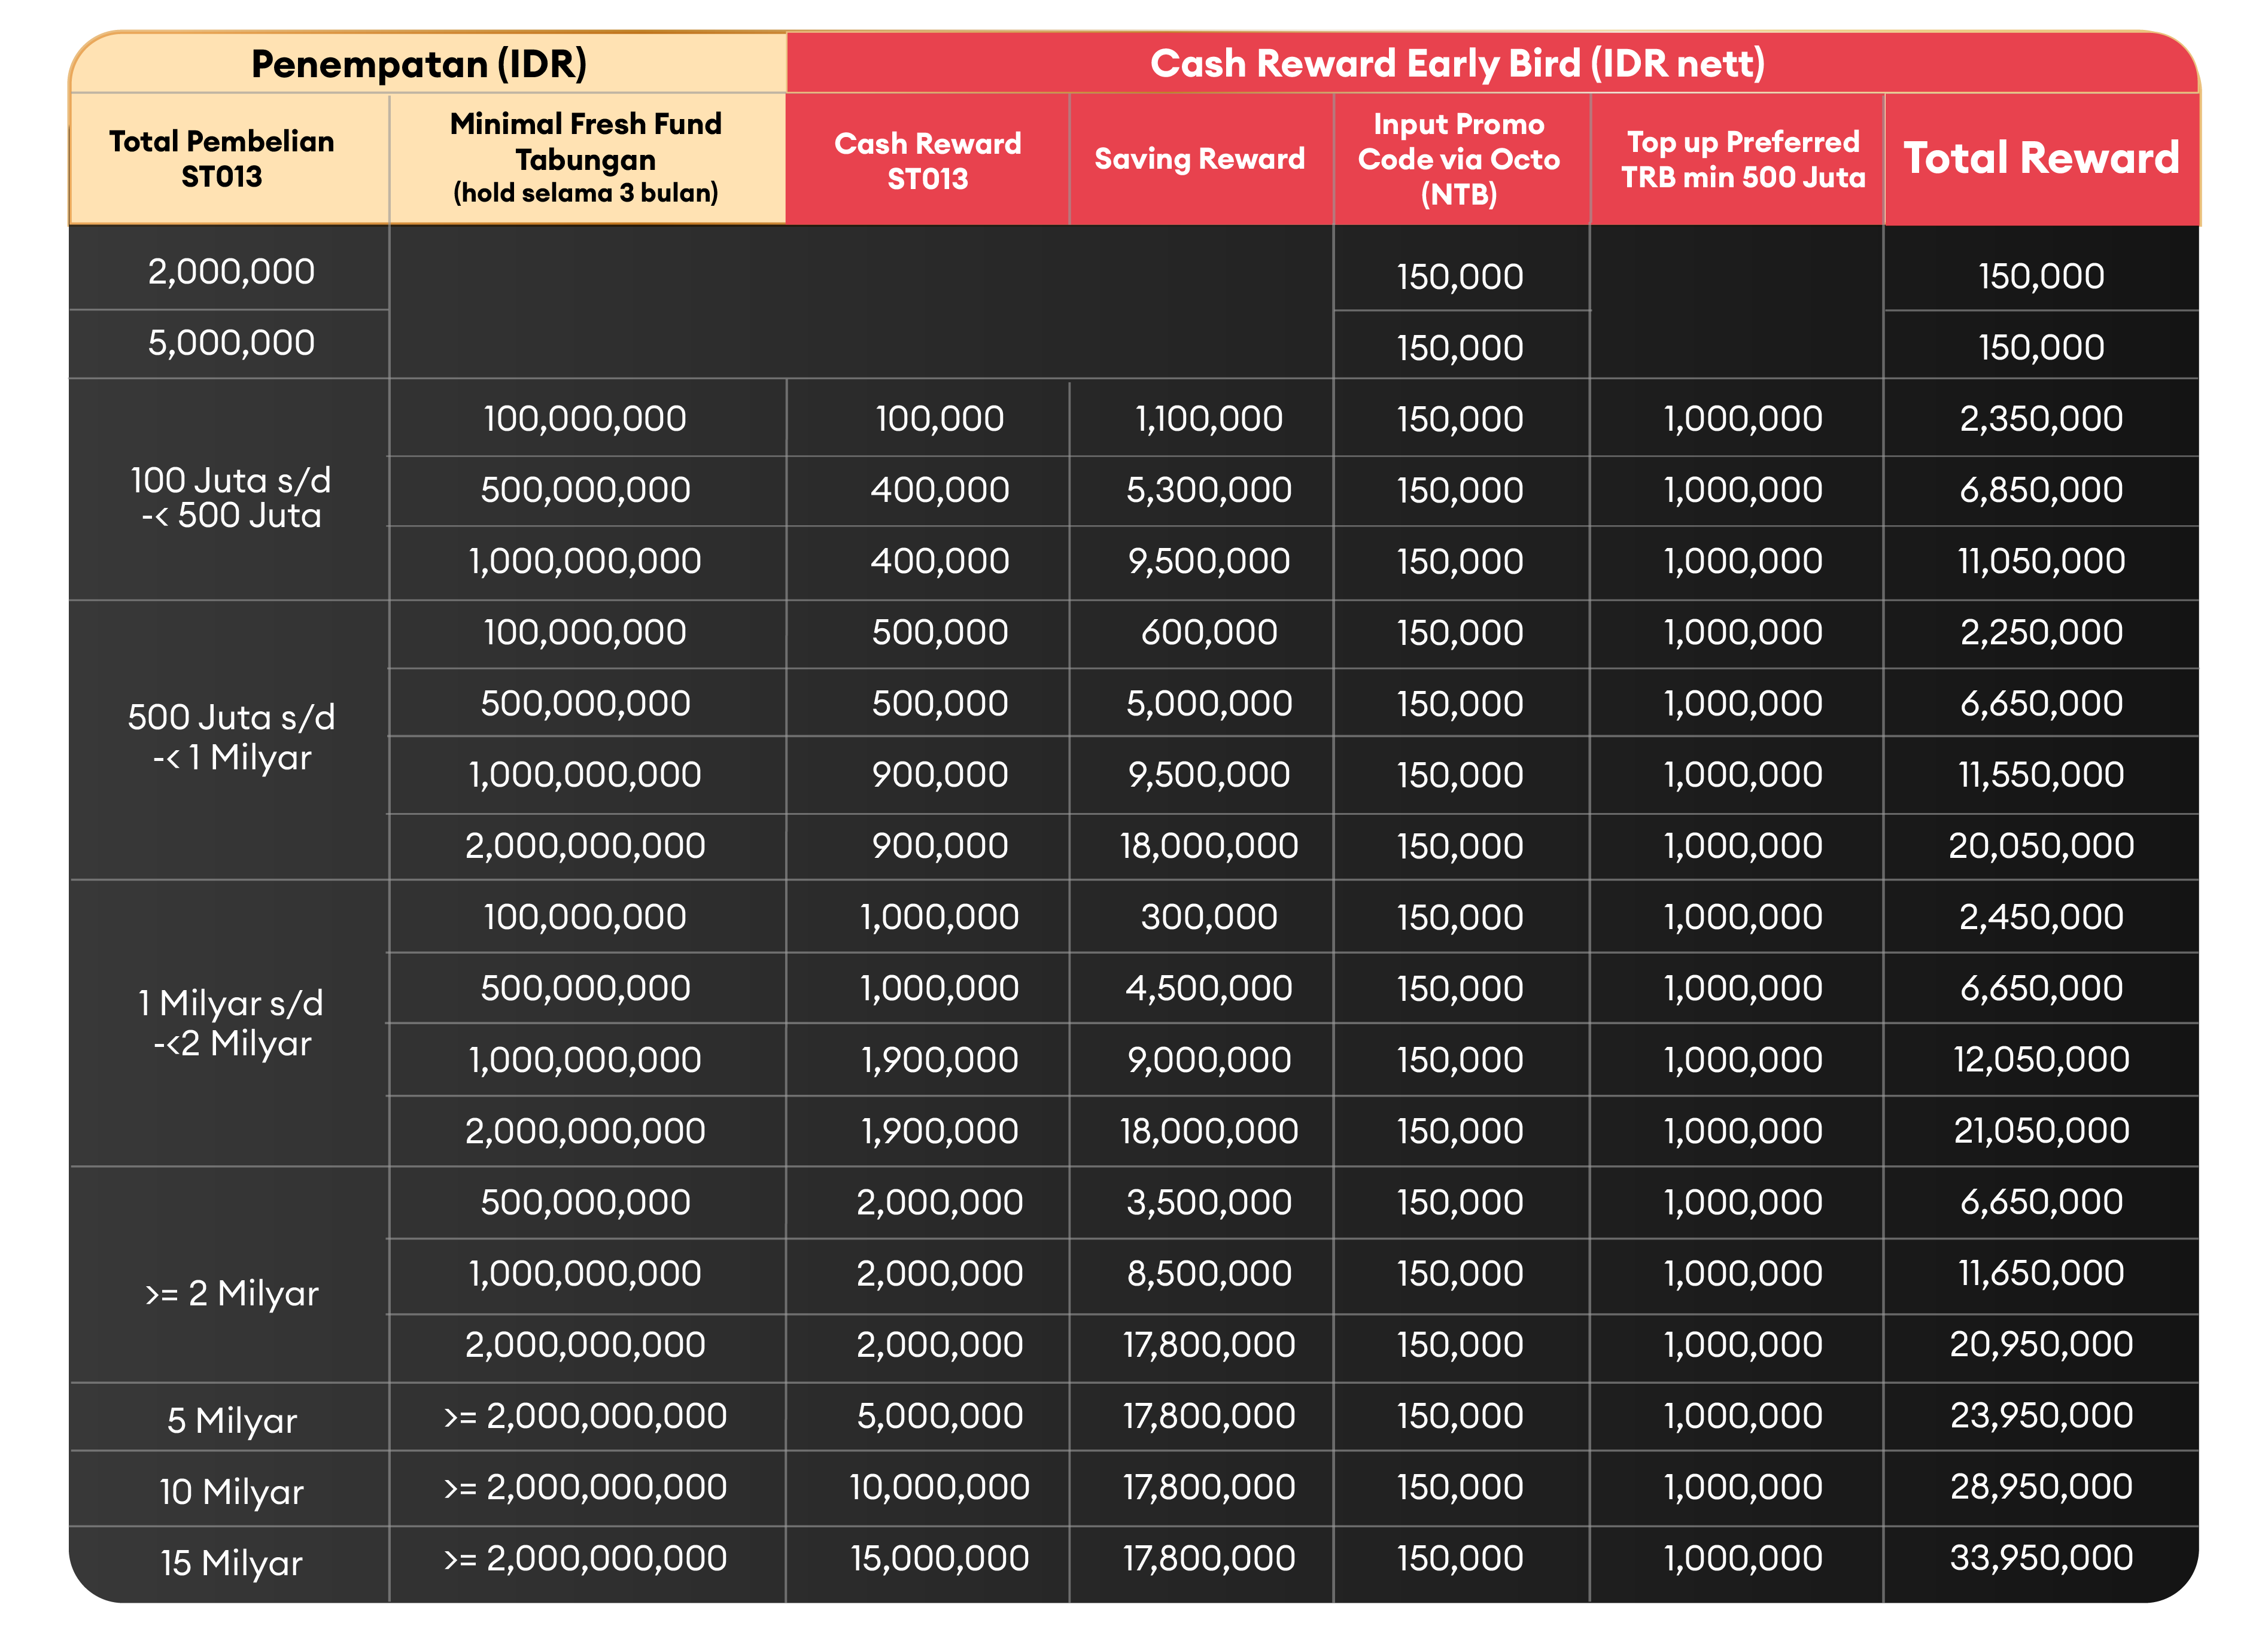Click total reward '2,350,000'

click(2041, 418)
